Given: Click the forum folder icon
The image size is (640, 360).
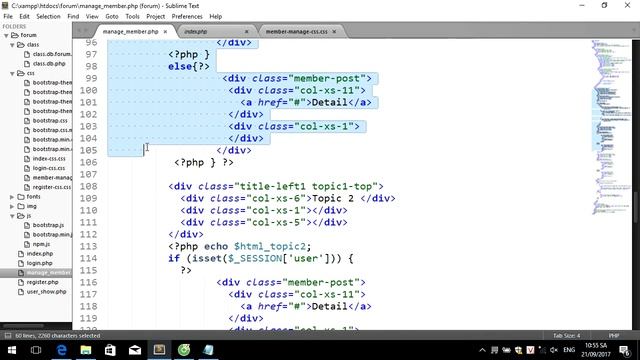Looking at the screenshot, I should click(x=15, y=35).
